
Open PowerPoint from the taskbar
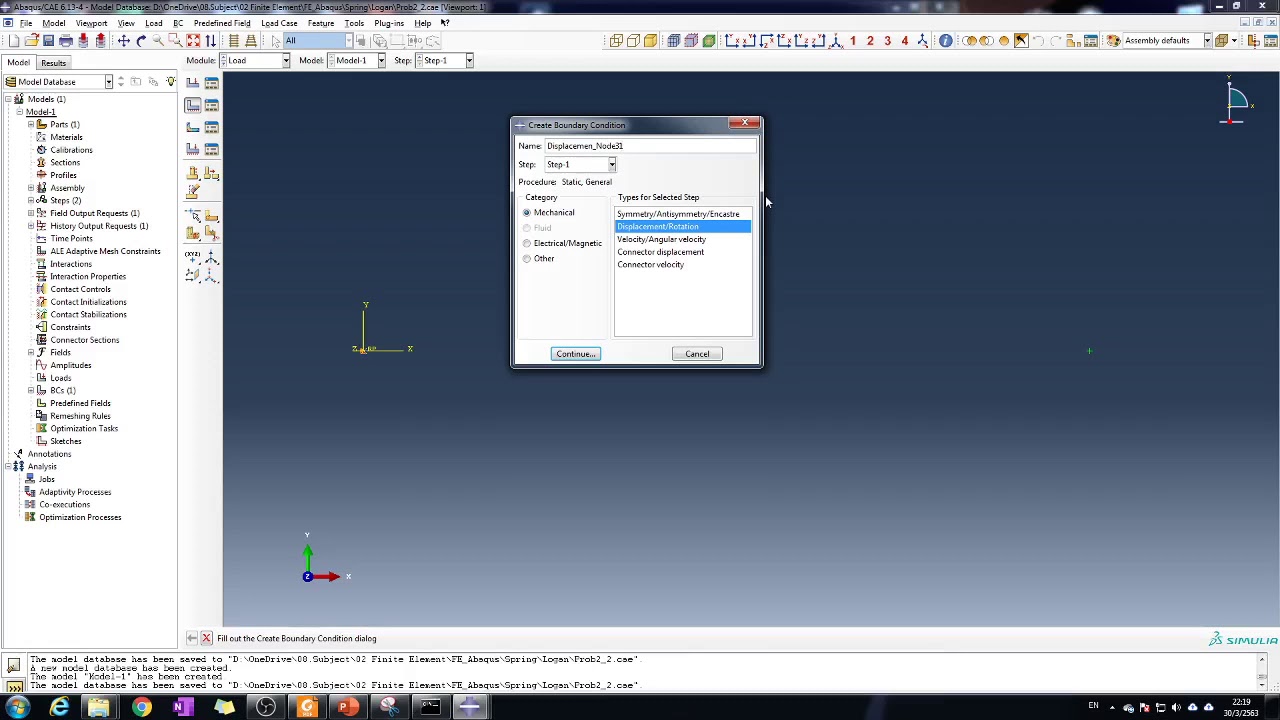347,708
